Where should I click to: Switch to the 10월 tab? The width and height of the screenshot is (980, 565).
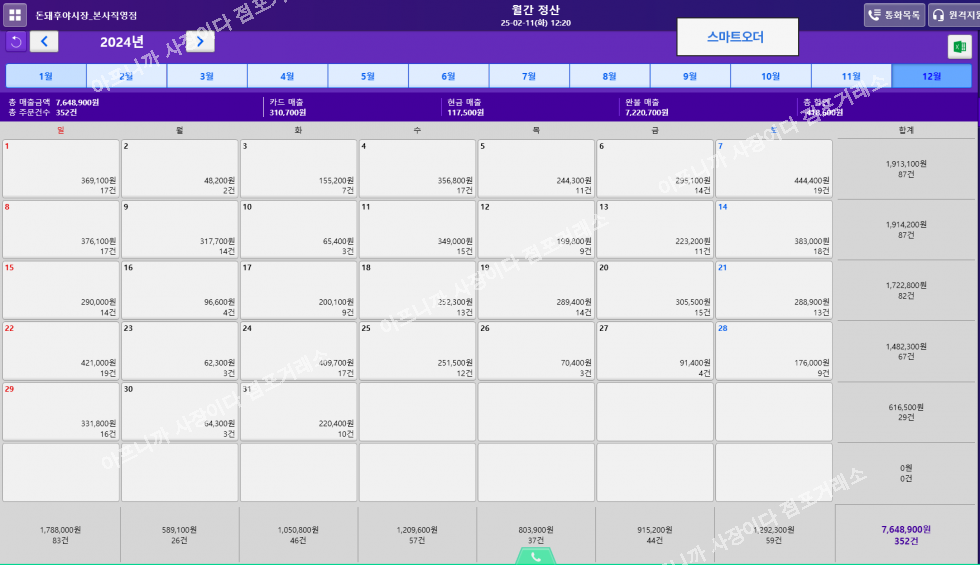click(770, 76)
